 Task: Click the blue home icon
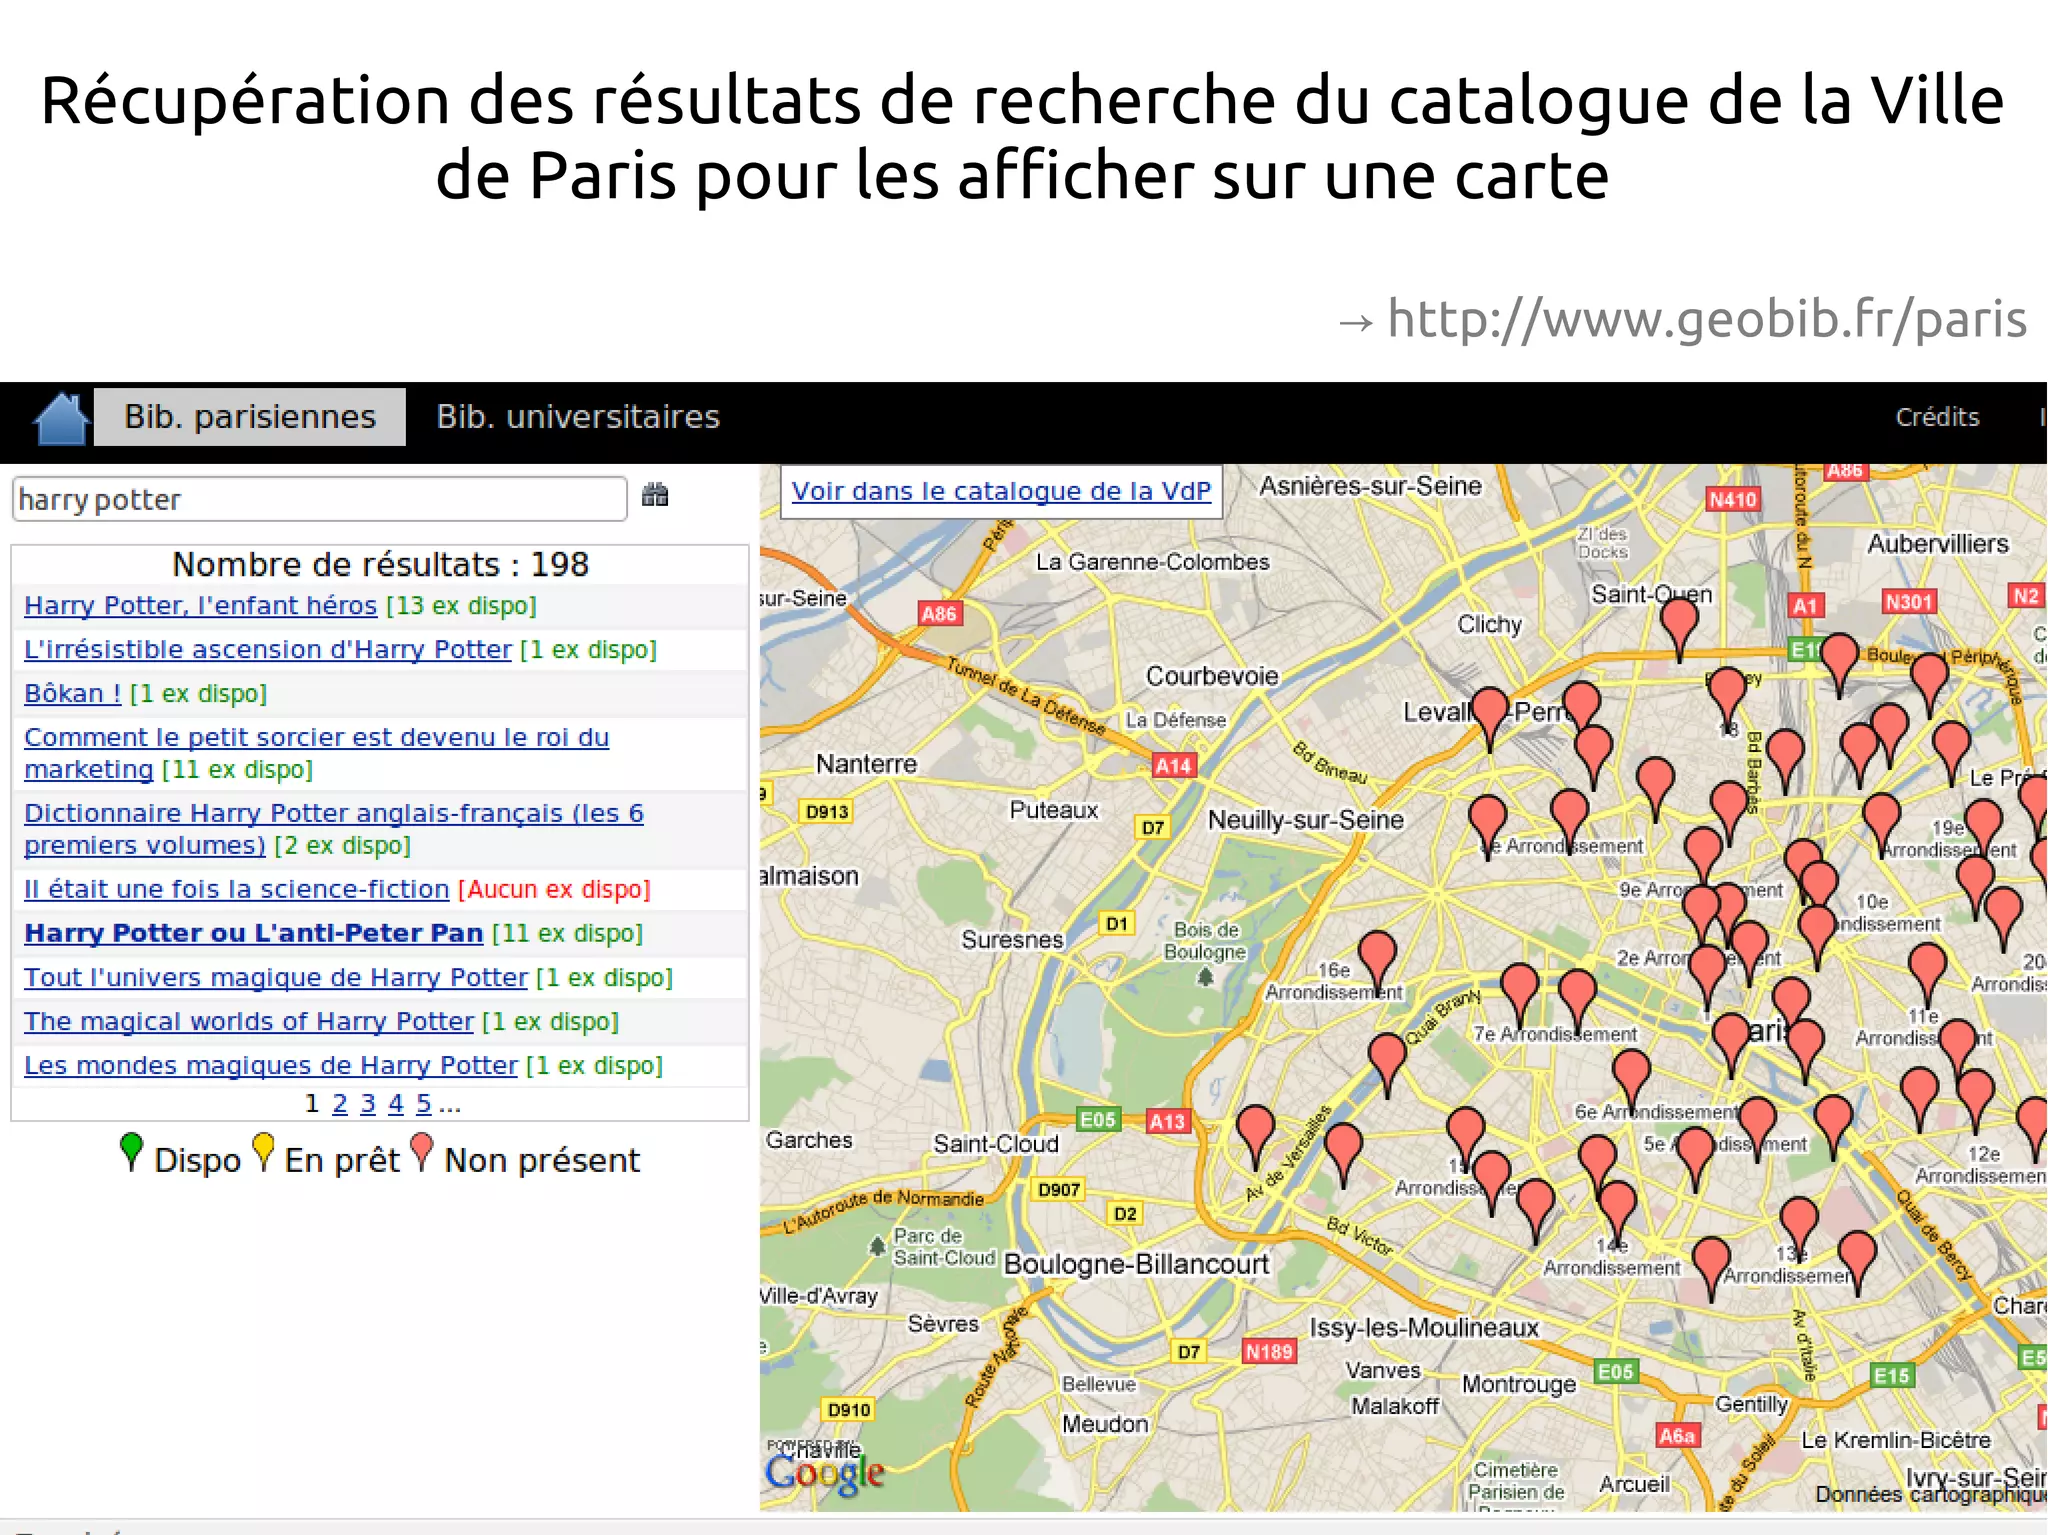61,418
